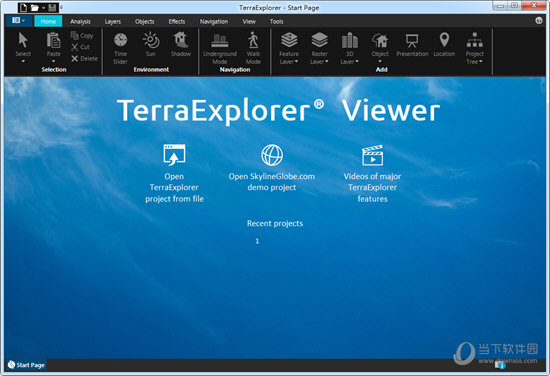Add a Location pin
The image size is (550, 376).
tap(444, 44)
